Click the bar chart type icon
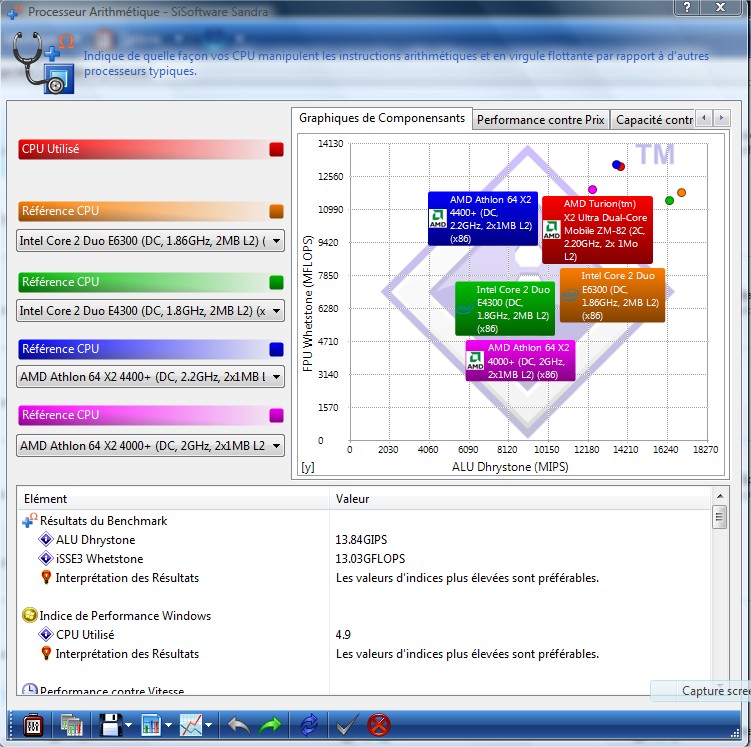The height and width of the screenshot is (747, 751). click(151, 725)
